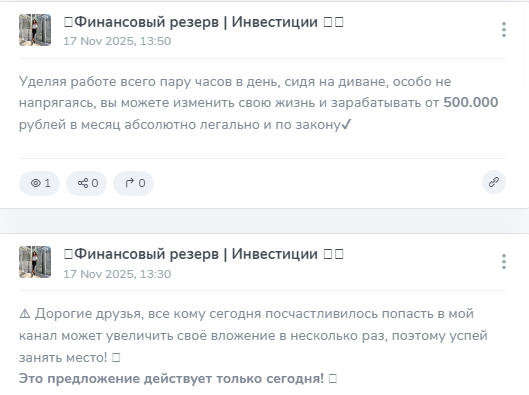
Task: Click the bold 'Это предложение действует только сегодня' line
Action: point(171,379)
